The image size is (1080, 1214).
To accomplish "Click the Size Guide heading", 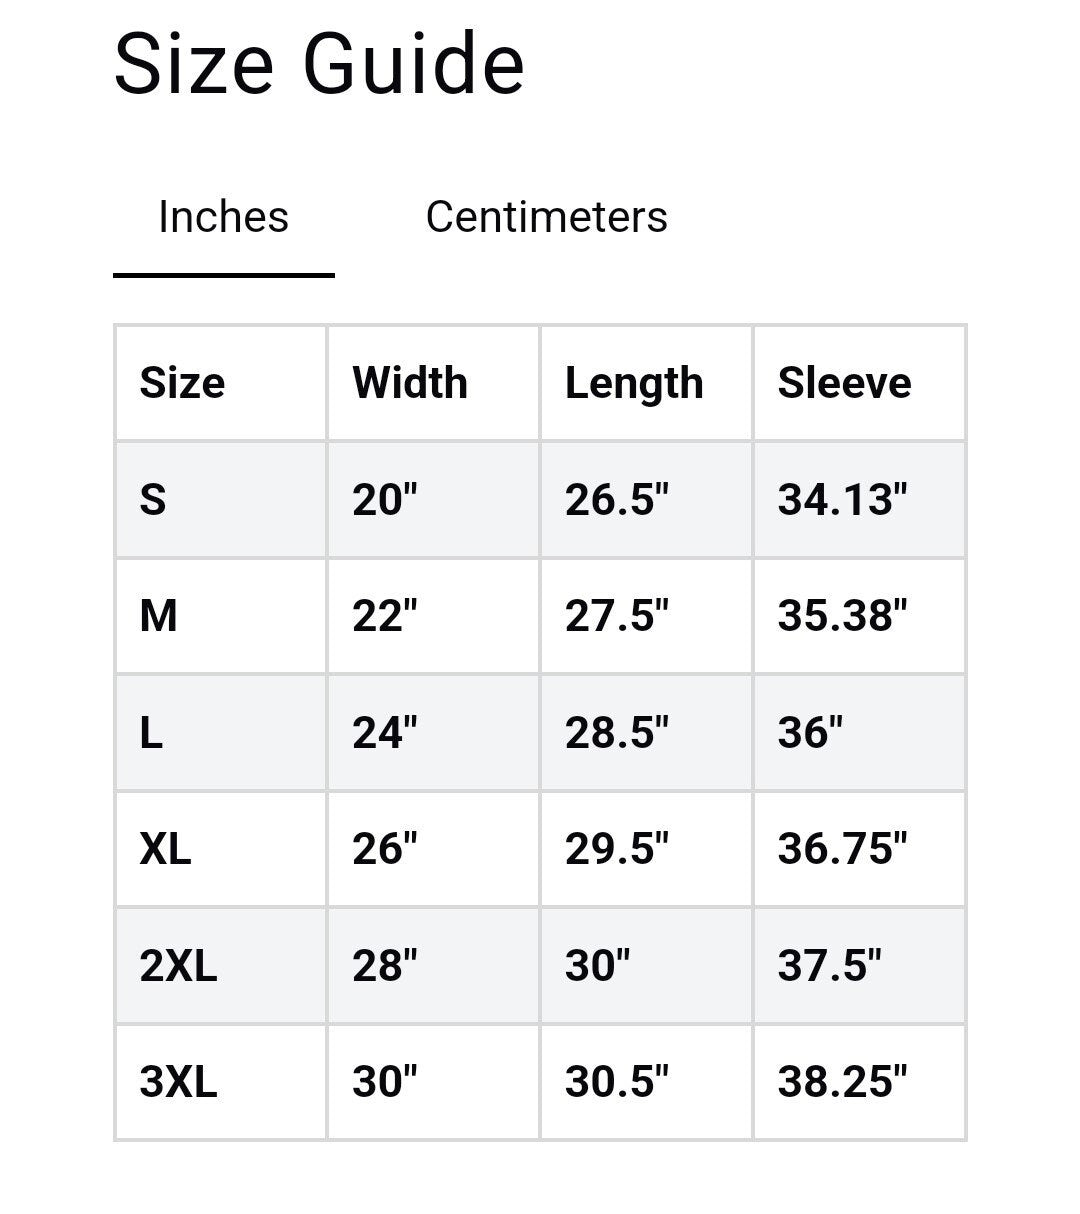I will coord(319,65).
